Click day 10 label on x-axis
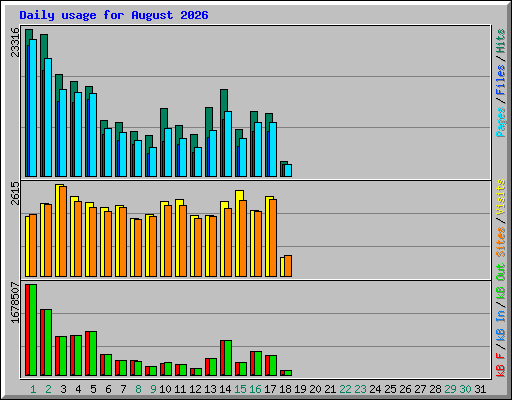 click(165, 389)
